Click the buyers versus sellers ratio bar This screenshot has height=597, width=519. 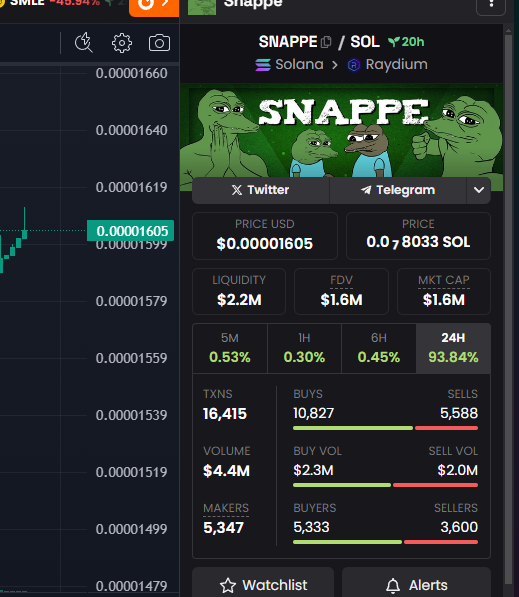385,542
